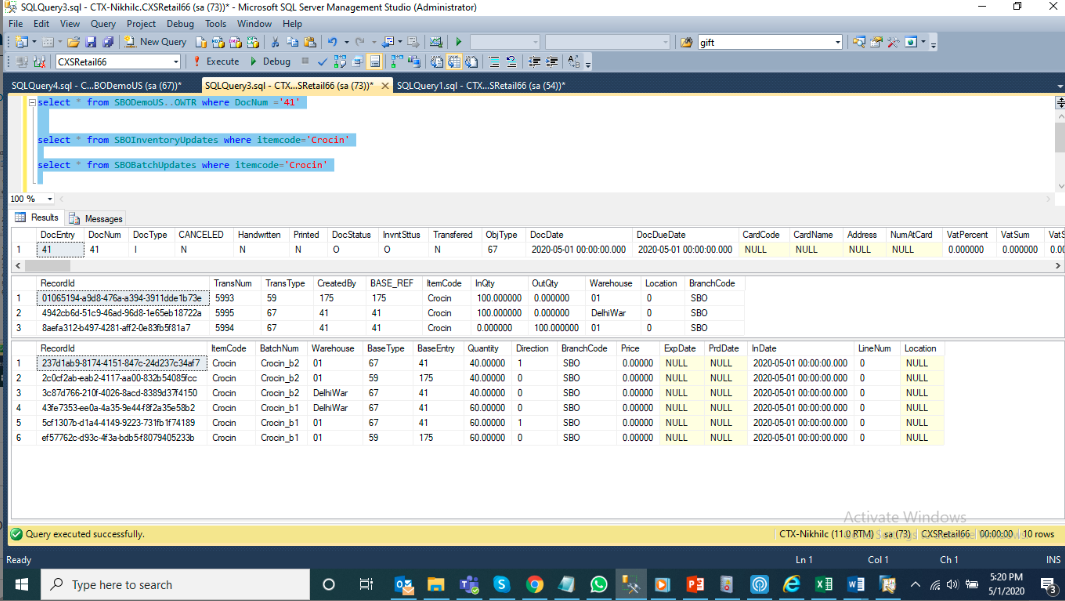Image resolution: width=1065 pixels, height=601 pixels.
Task: Select the DelhiWar cell in inventory updates
Action: pos(609,313)
